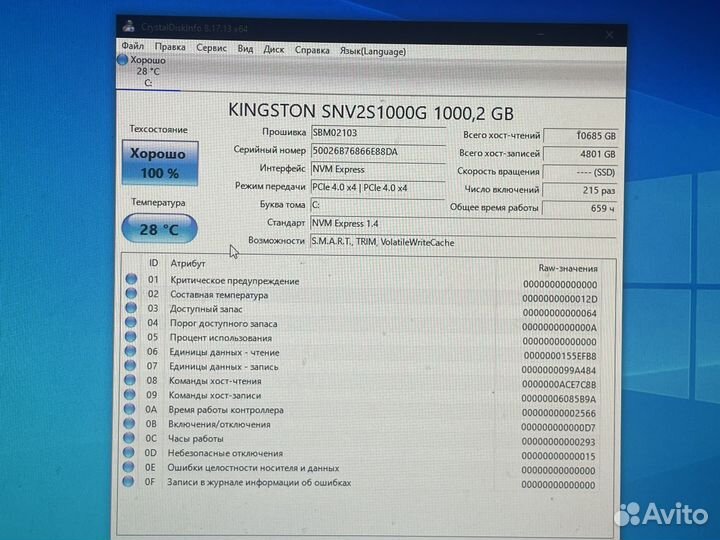Image resolution: width=720 pixels, height=540 pixels.
Task: Click status circle of Единицы данных - чтение row
Action: 130,351
